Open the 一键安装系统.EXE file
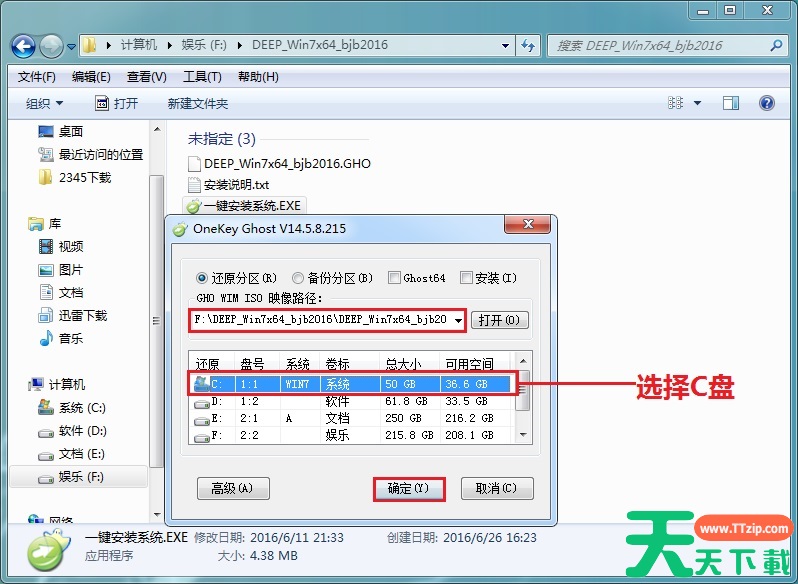The width and height of the screenshot is (798, 584). click(x=251, y=206)
